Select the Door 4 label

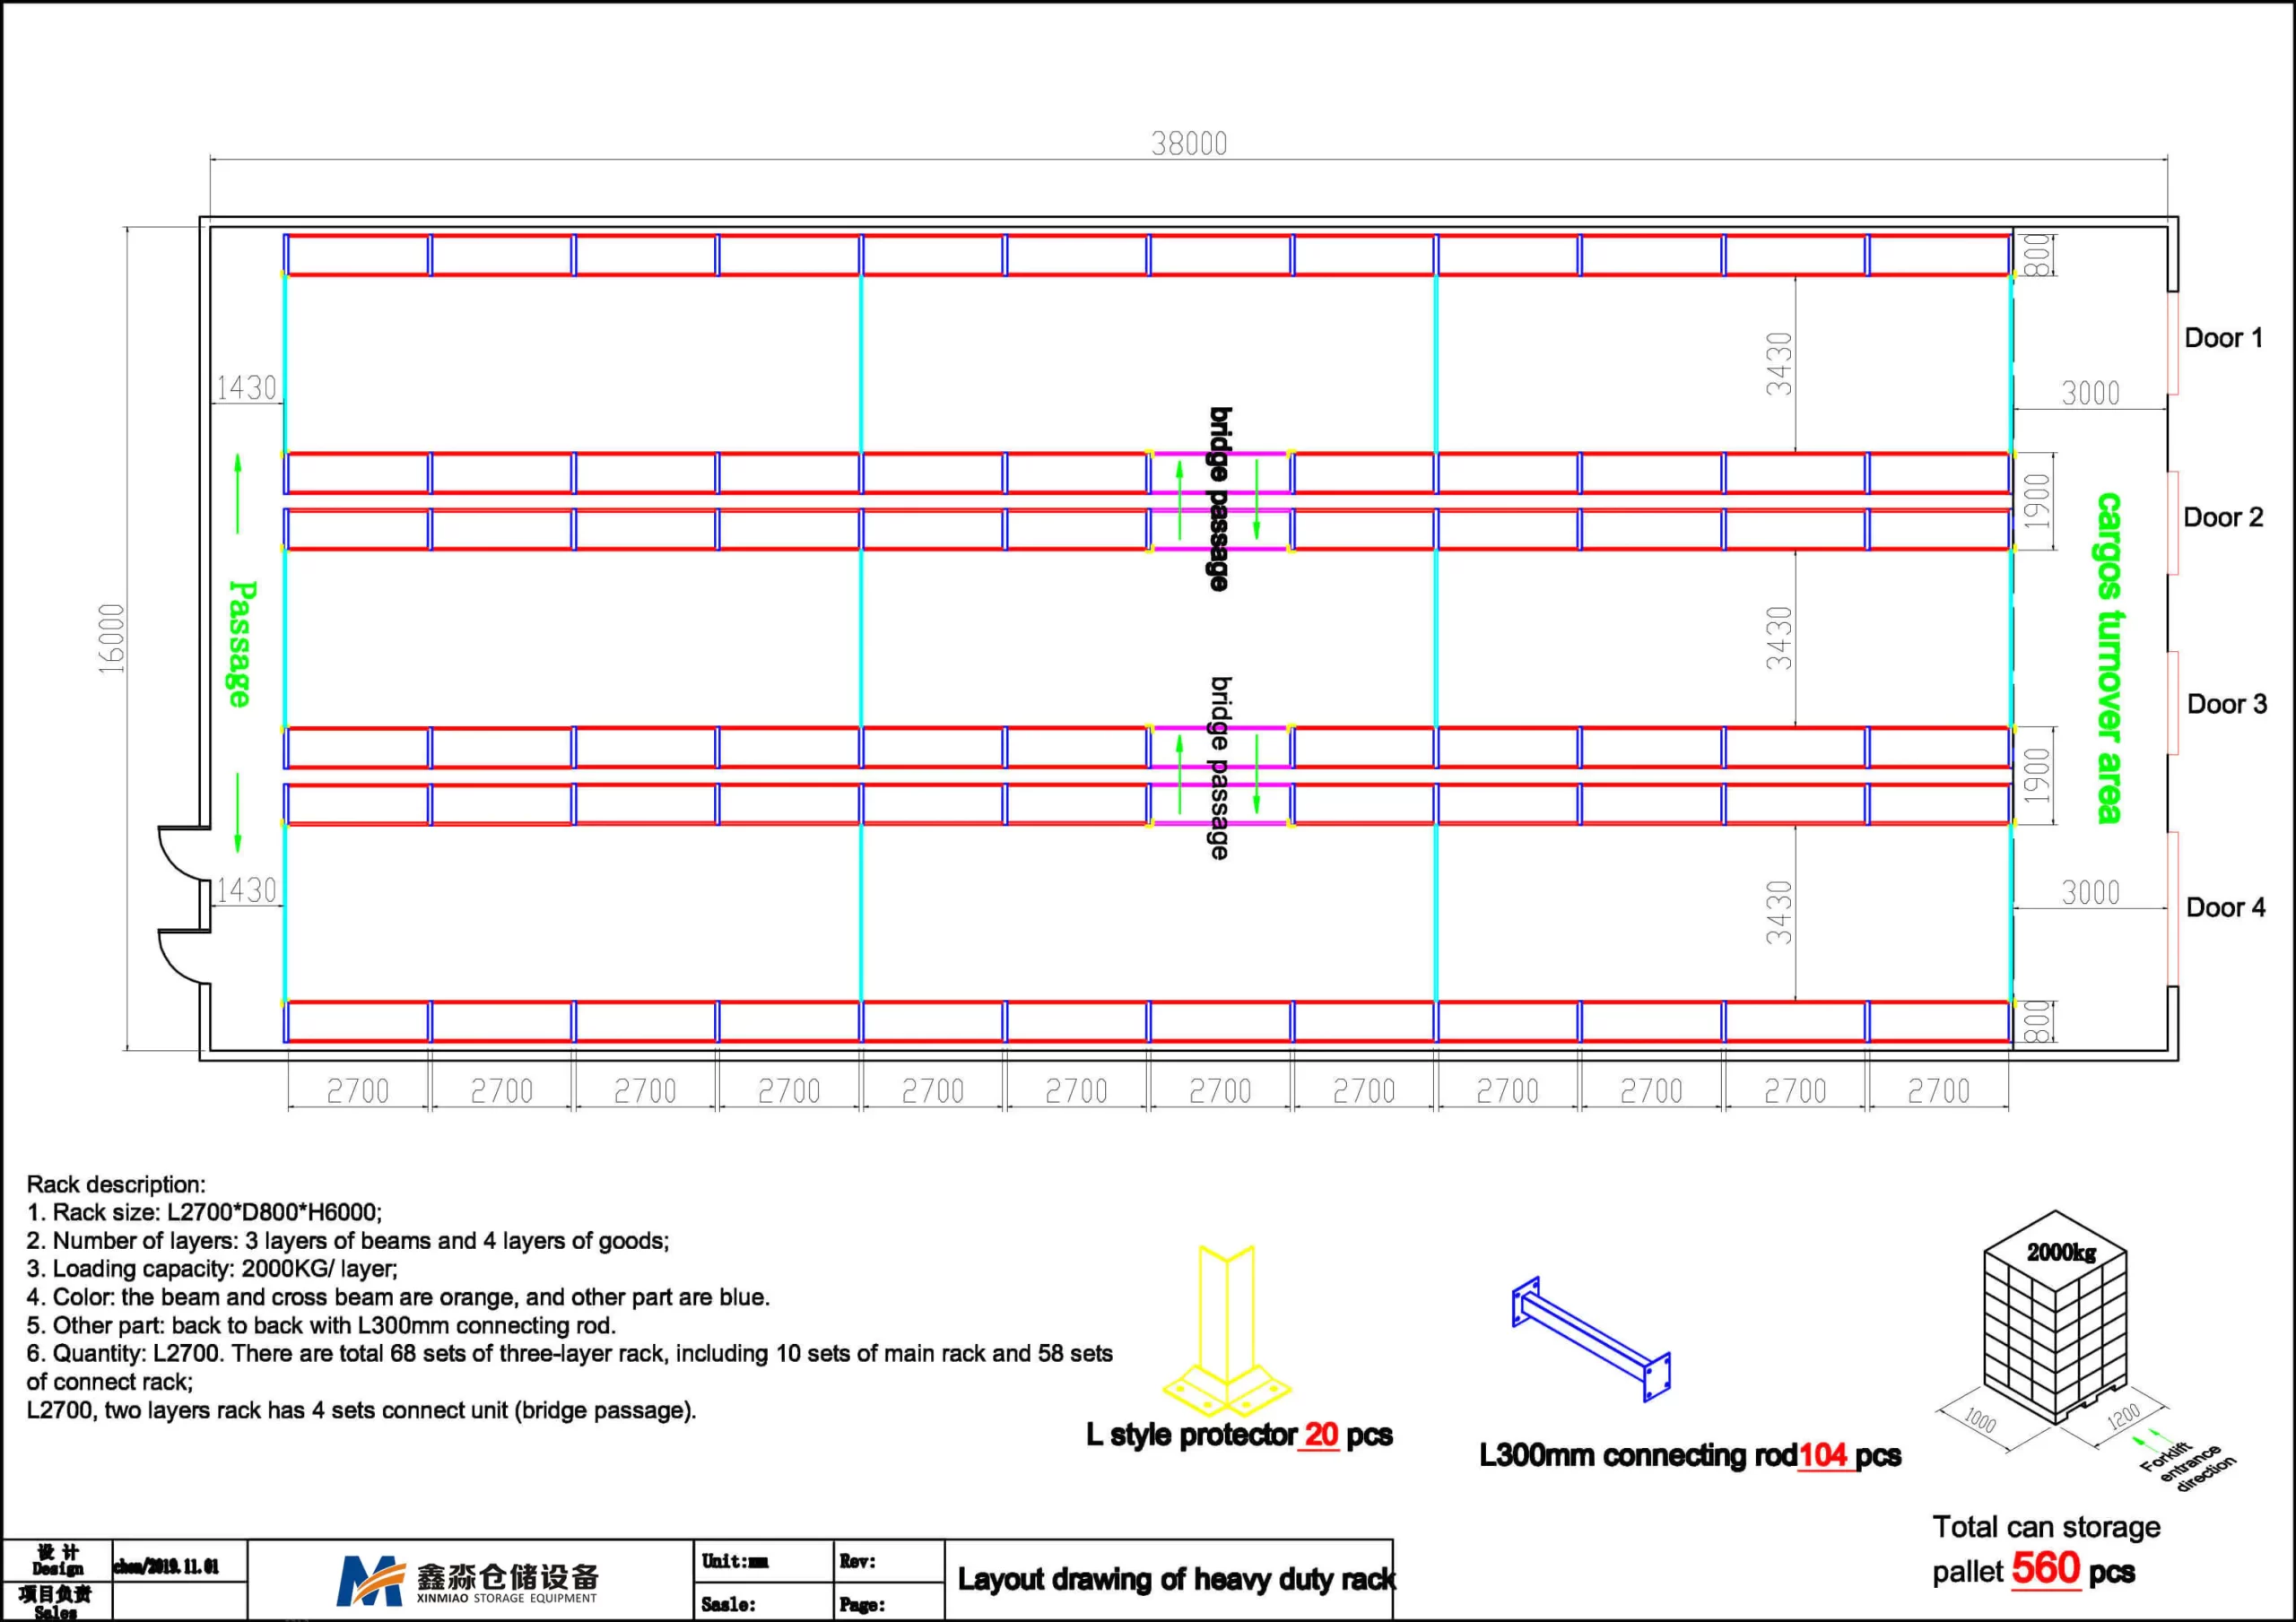[2226, 907]
